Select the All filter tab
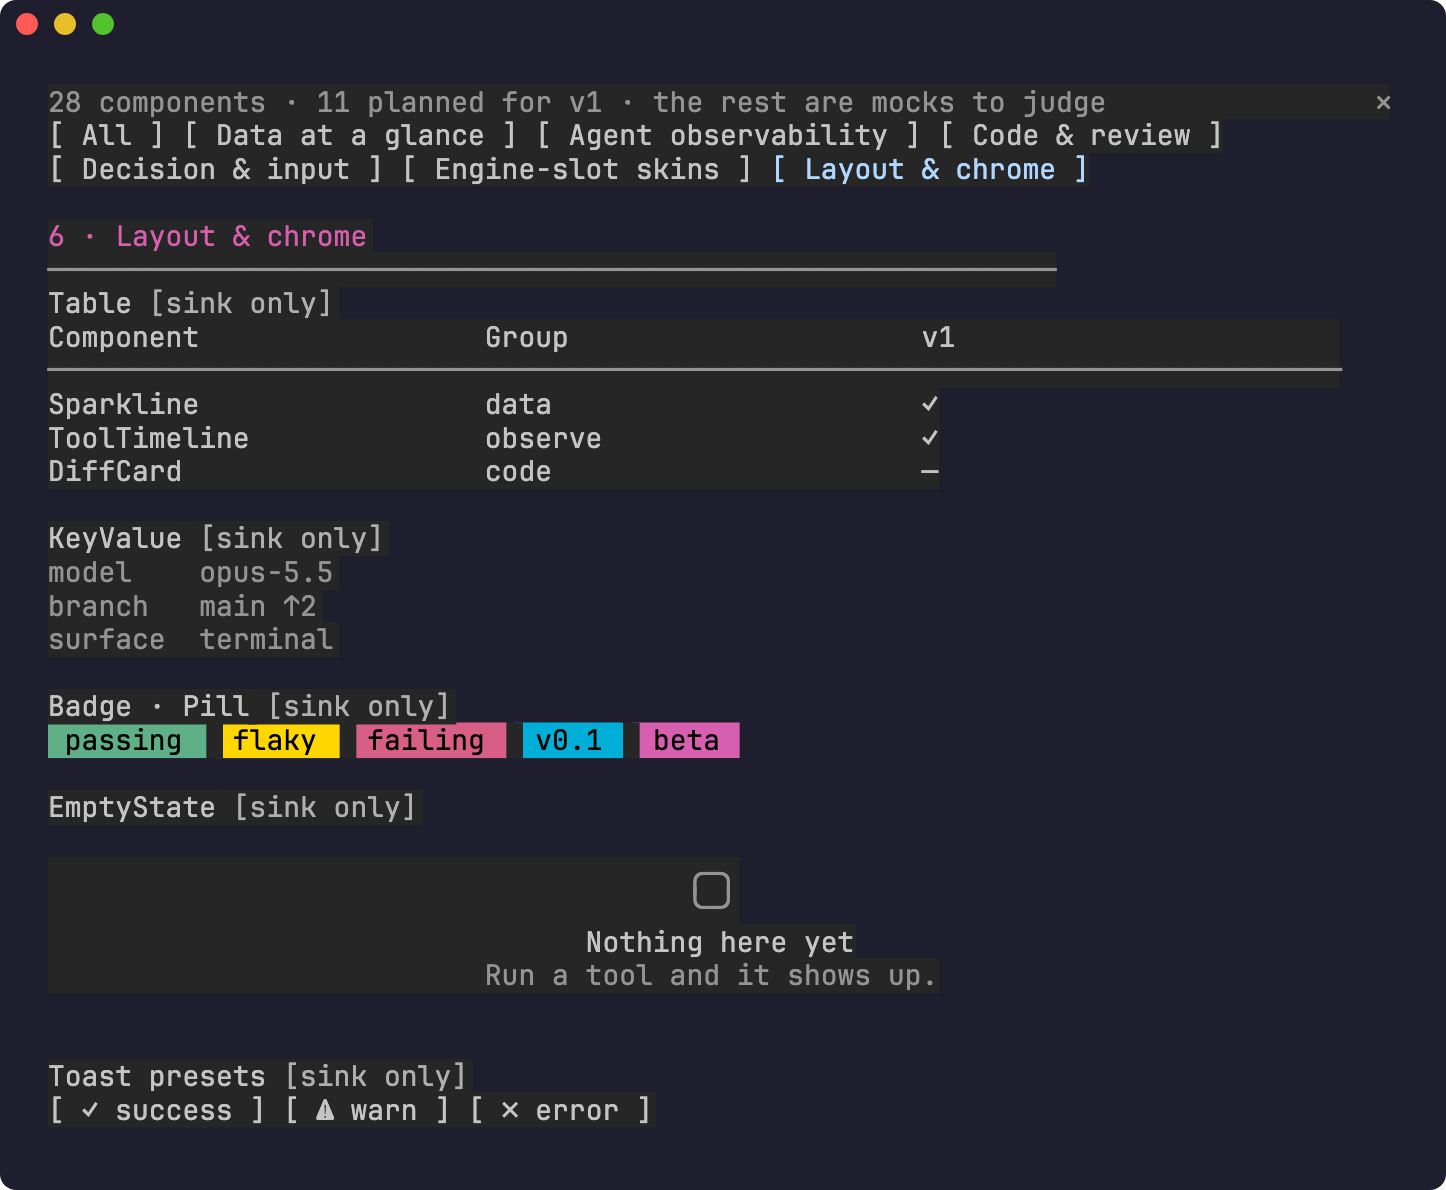Screen dimensions: 1446x1190 107,135
